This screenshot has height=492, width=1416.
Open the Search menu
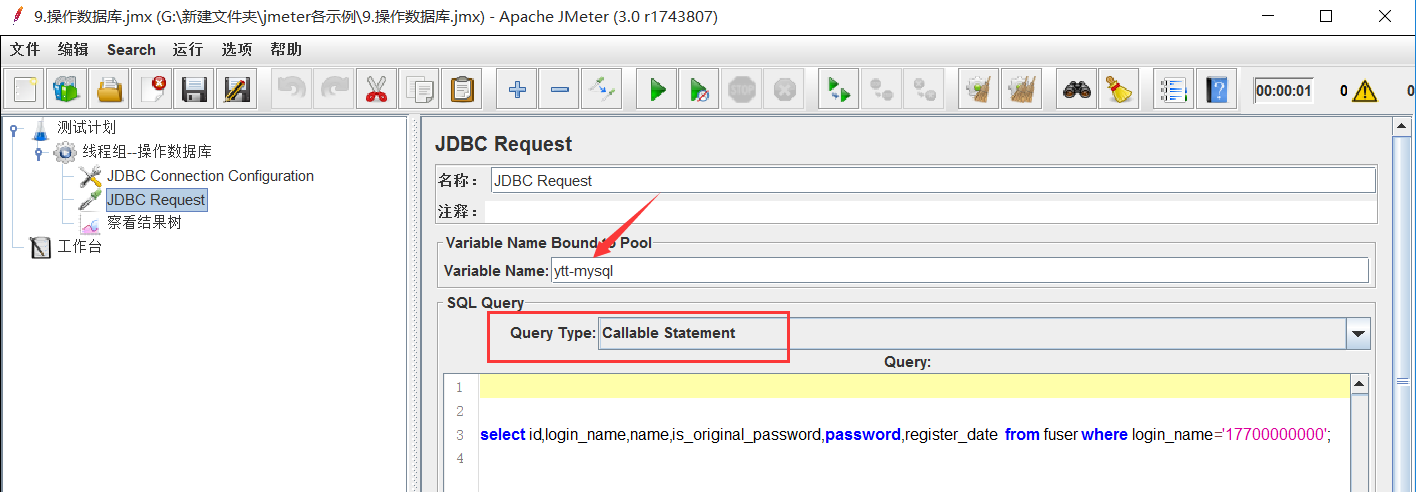click(x=131, y=49)
